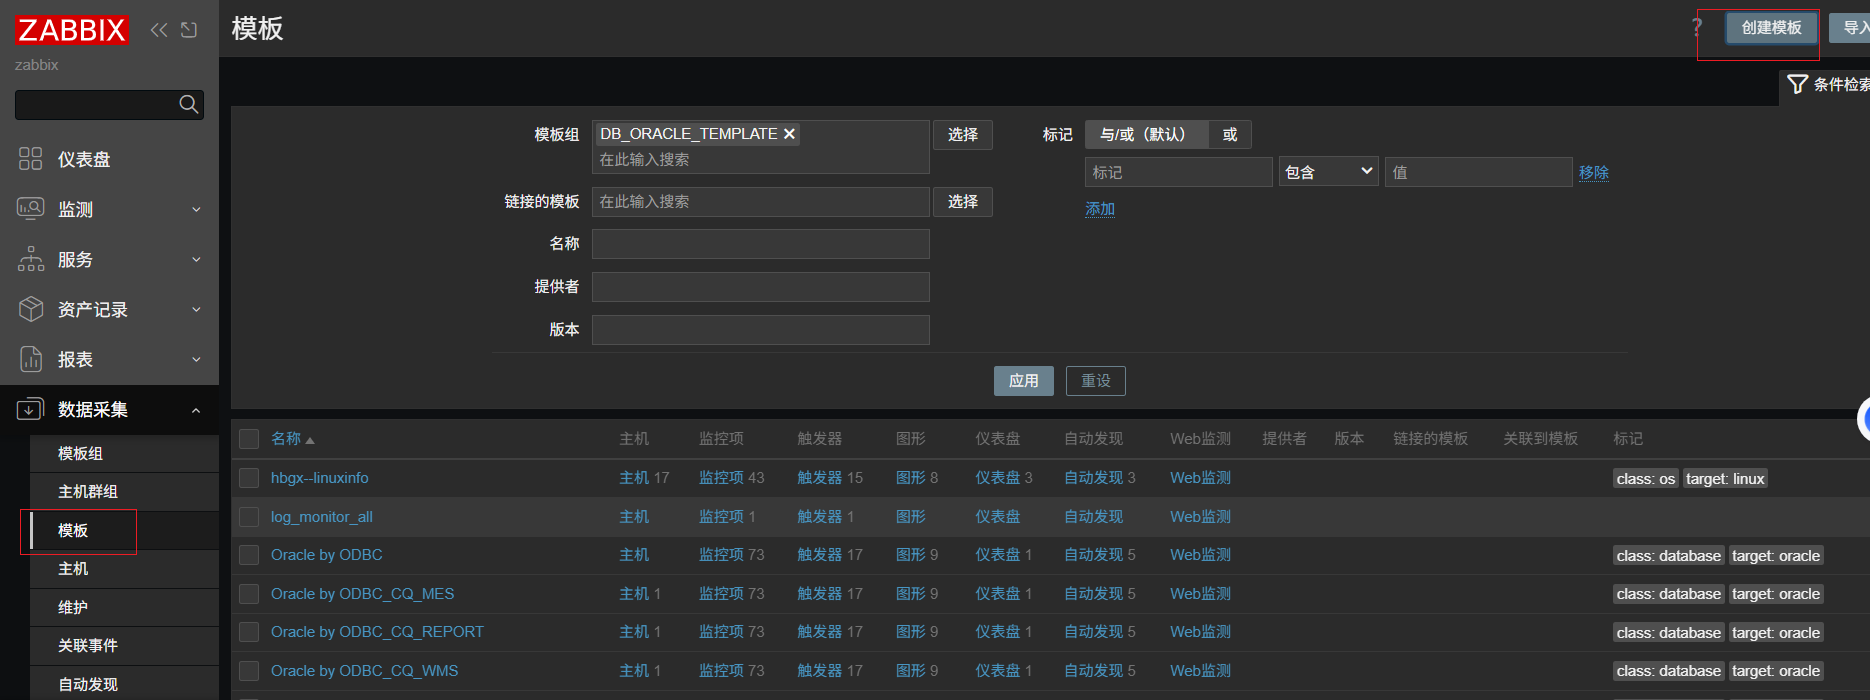
Task: Click the 版本 filter input field
Action: point(761,330)
